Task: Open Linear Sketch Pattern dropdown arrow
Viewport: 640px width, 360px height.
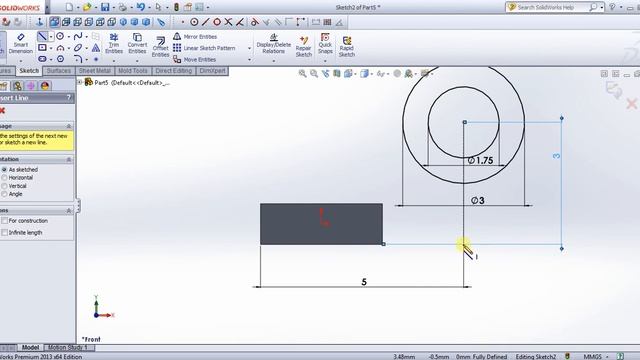Action: (249, 48)
